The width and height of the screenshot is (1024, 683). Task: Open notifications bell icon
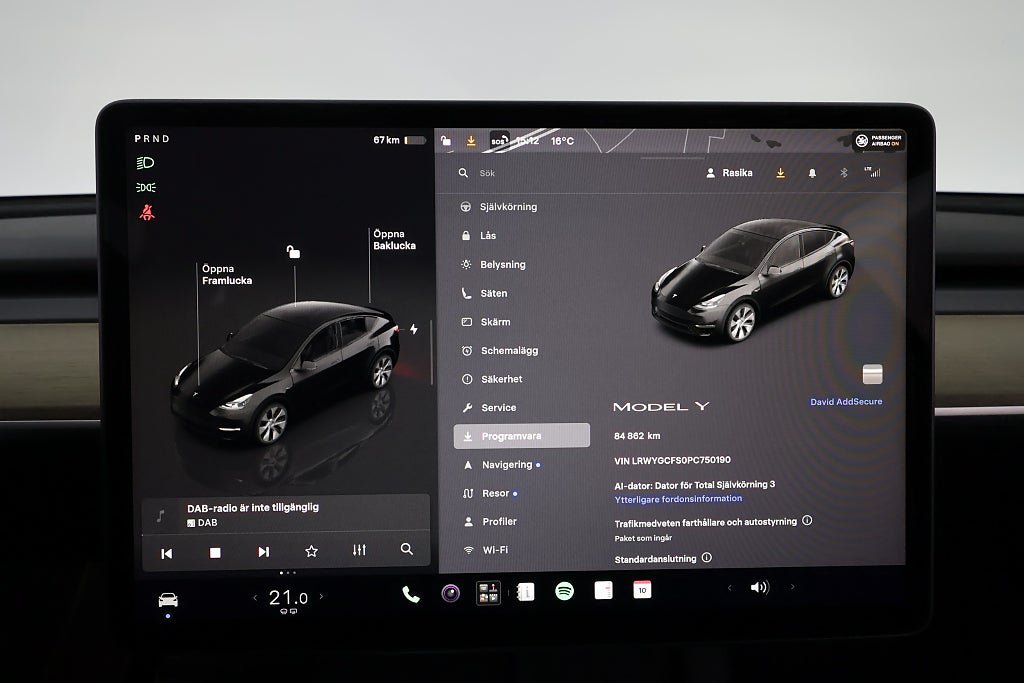pos(812,173)
